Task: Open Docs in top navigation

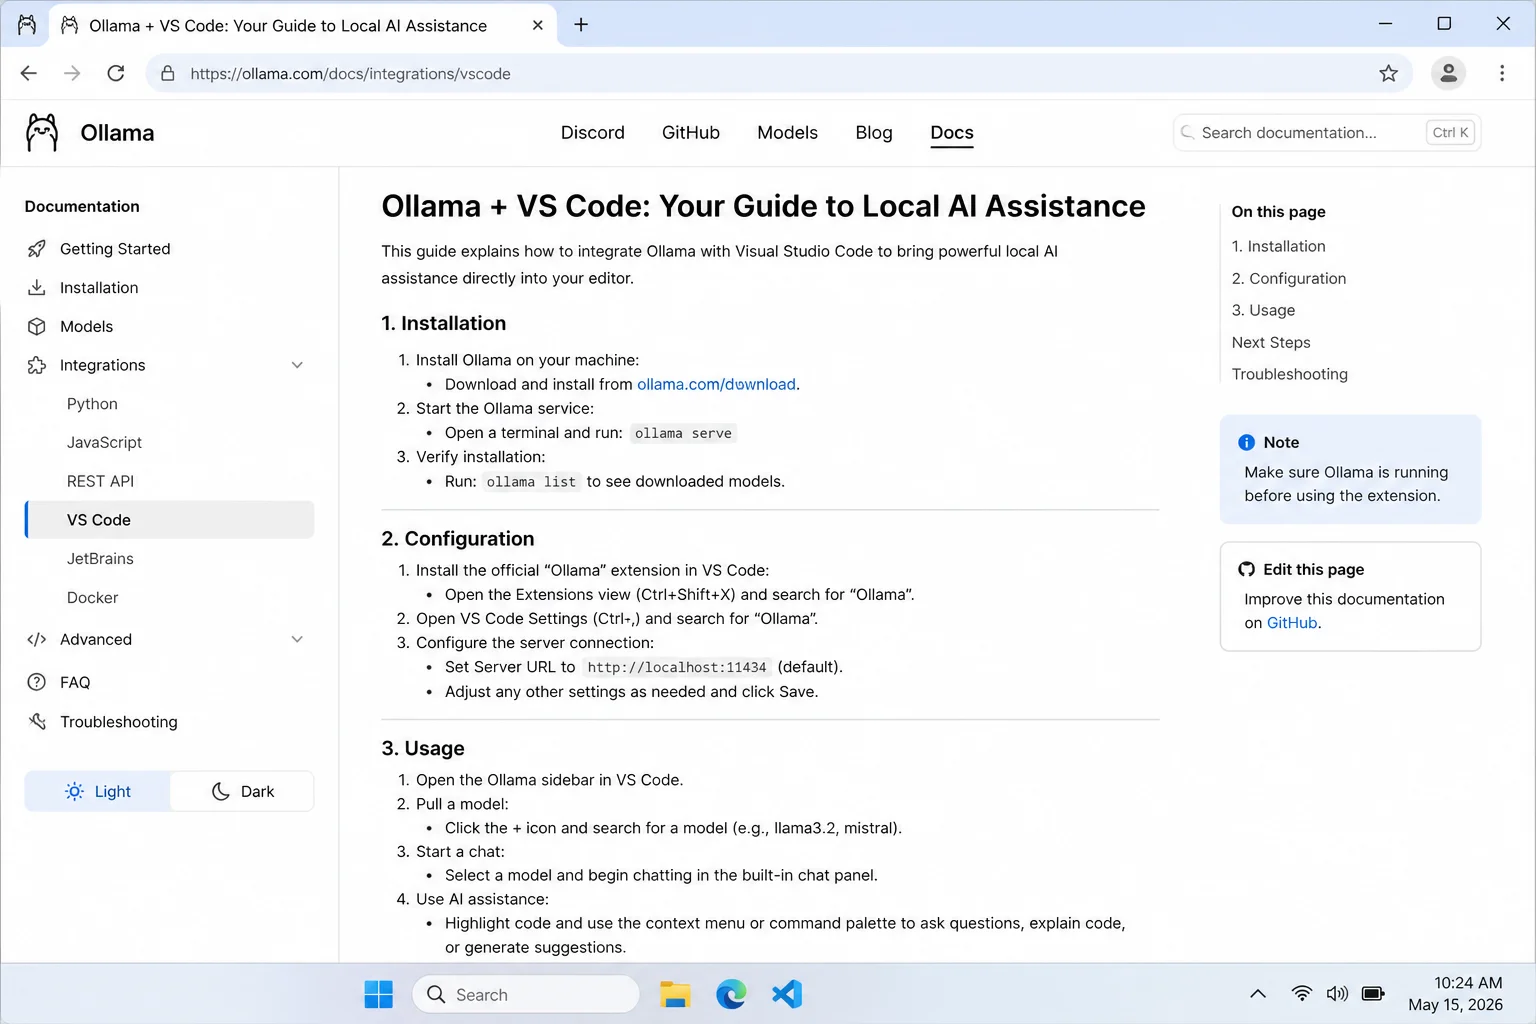Action: 952,132
